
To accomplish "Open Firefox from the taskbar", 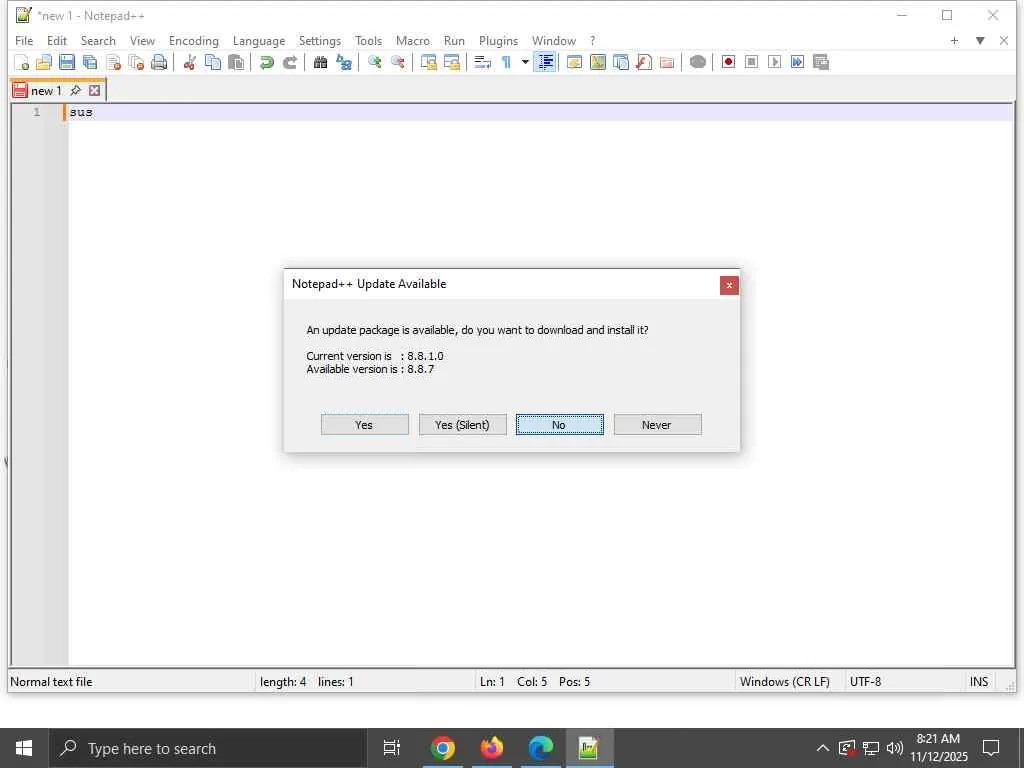I will click(492, 748).
